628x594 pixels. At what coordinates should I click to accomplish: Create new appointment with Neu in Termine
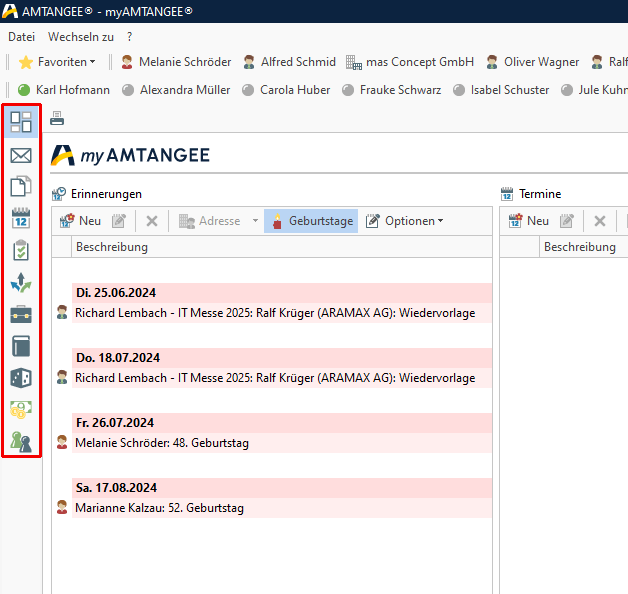(x=528, y=221)
